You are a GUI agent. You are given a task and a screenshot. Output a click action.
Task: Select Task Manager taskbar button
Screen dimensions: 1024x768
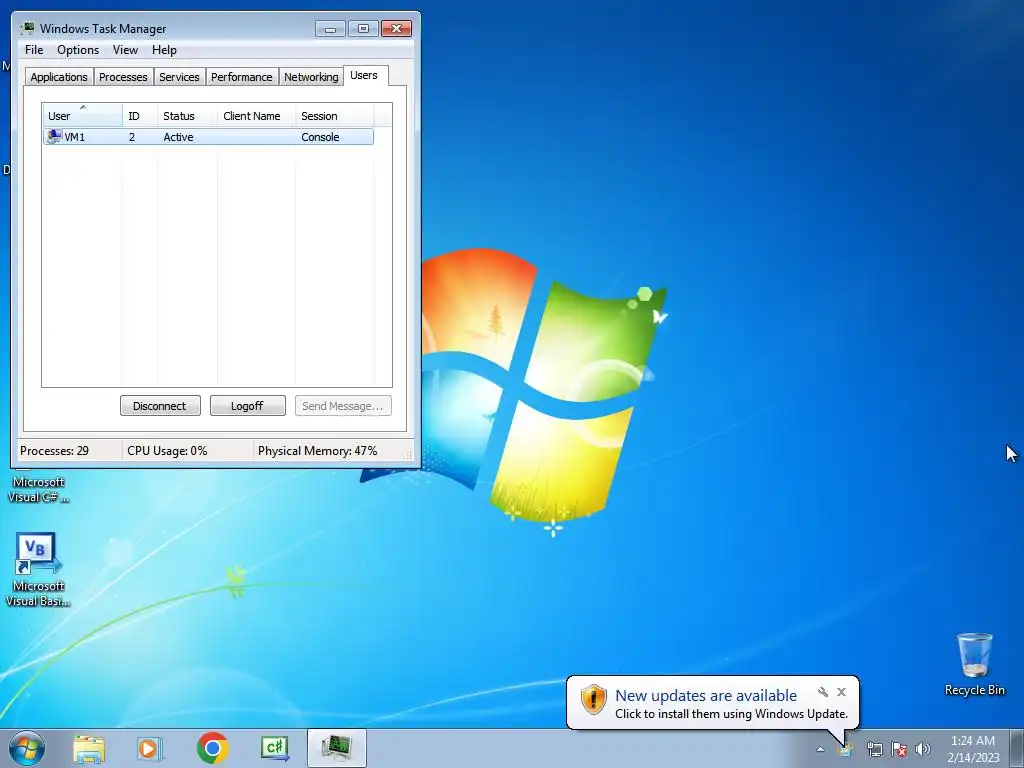[337, 748]
